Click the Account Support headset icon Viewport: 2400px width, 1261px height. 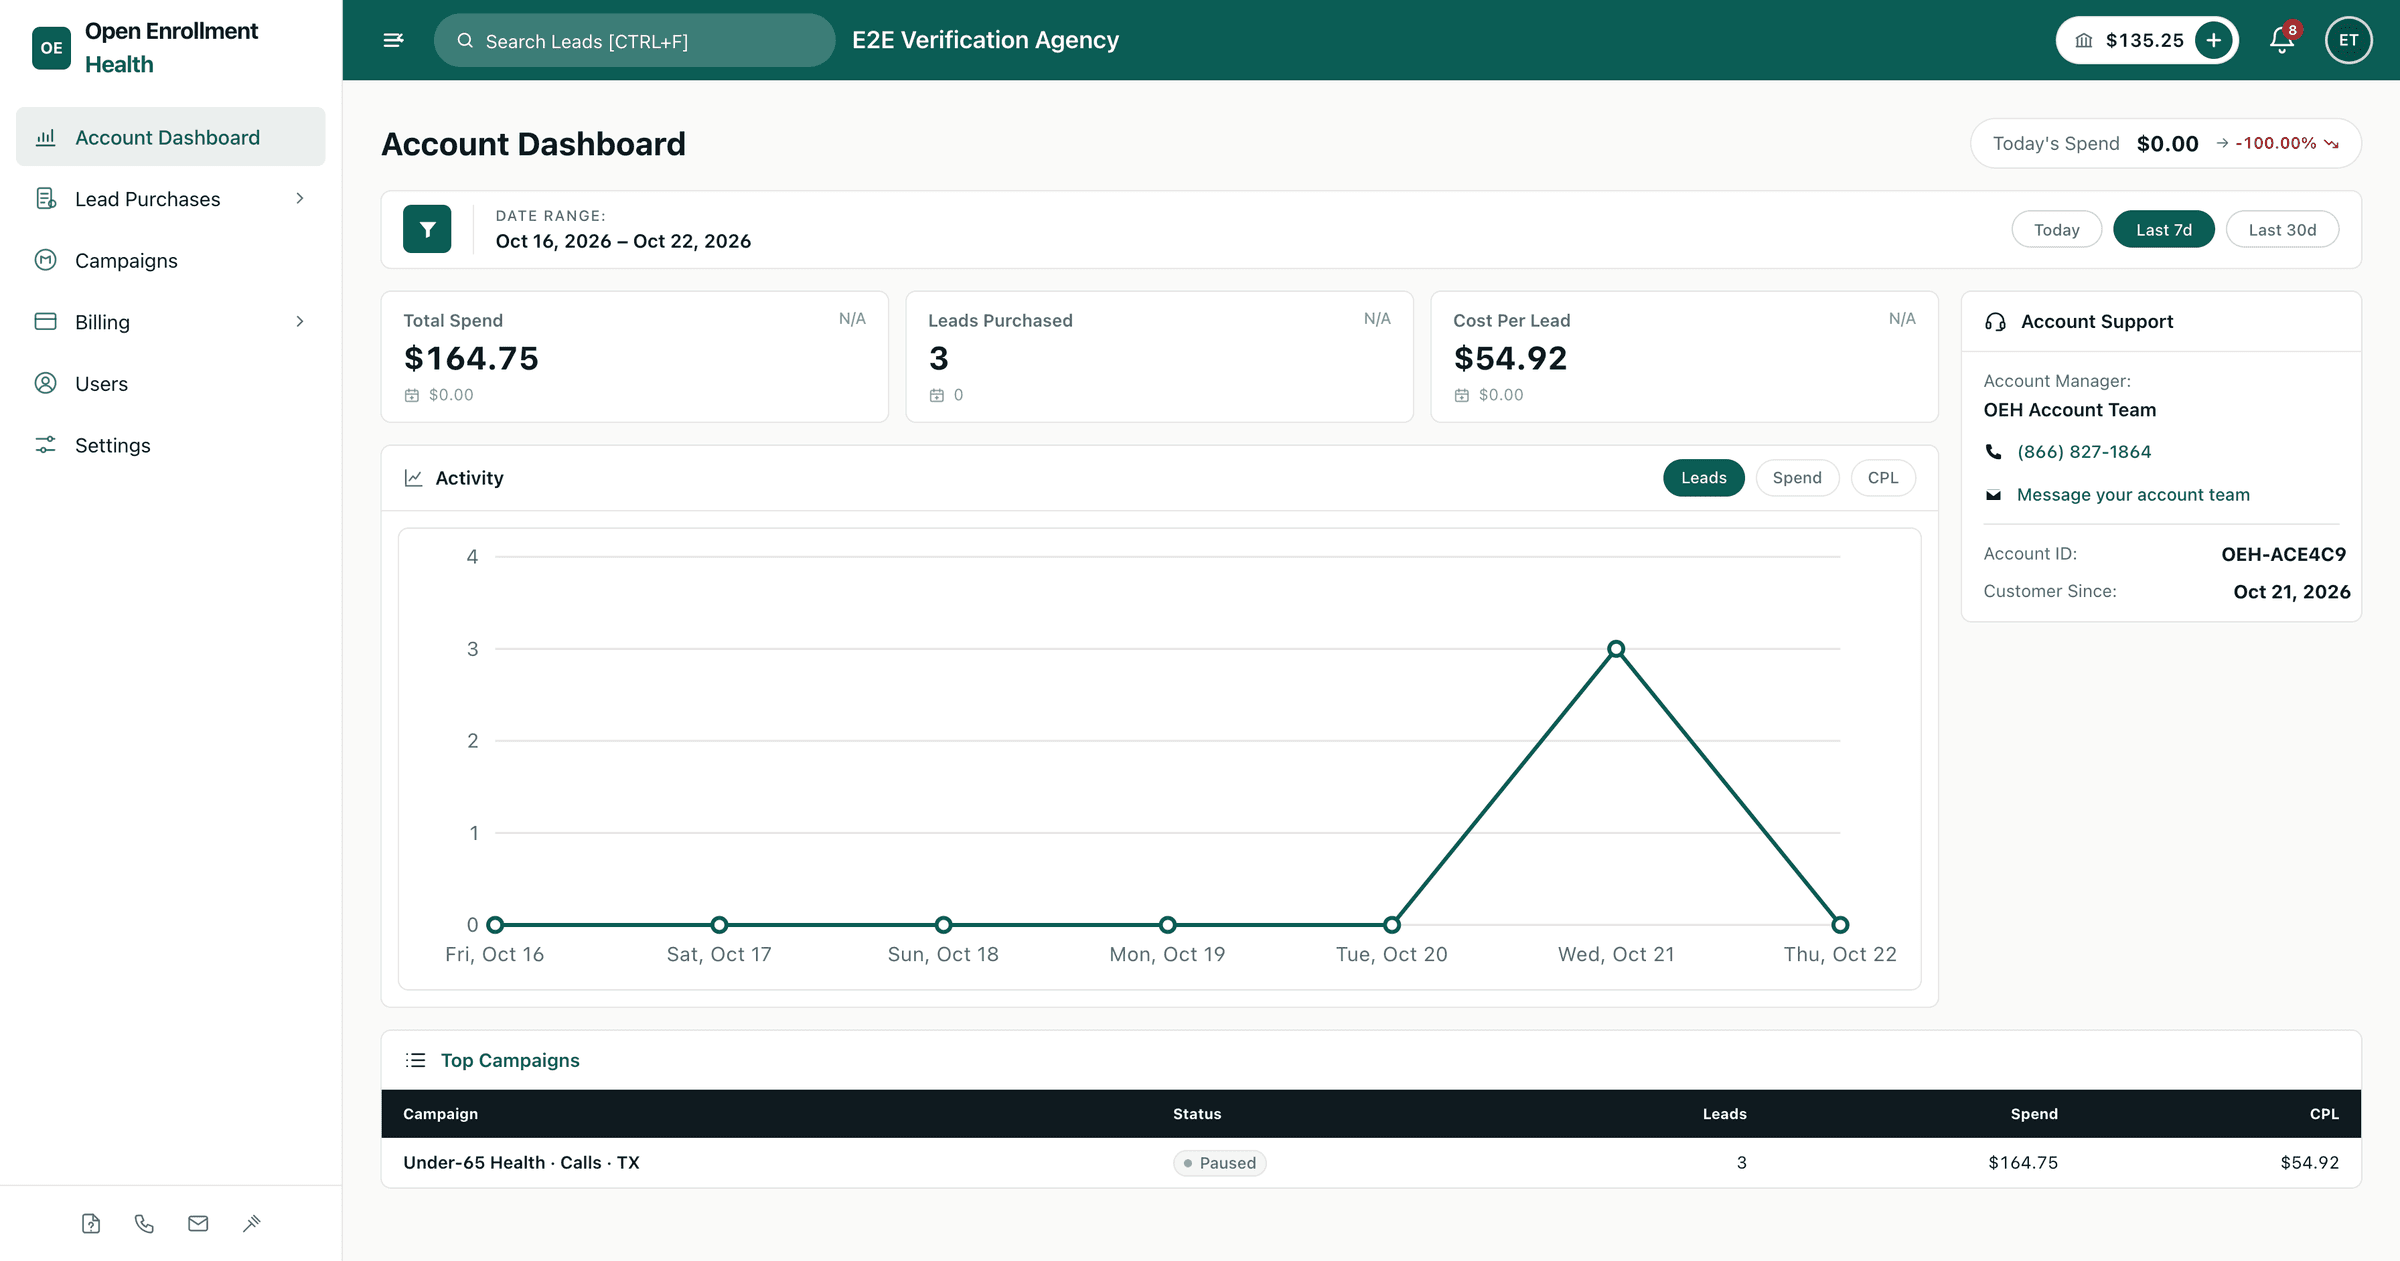tap(1995, 322)
